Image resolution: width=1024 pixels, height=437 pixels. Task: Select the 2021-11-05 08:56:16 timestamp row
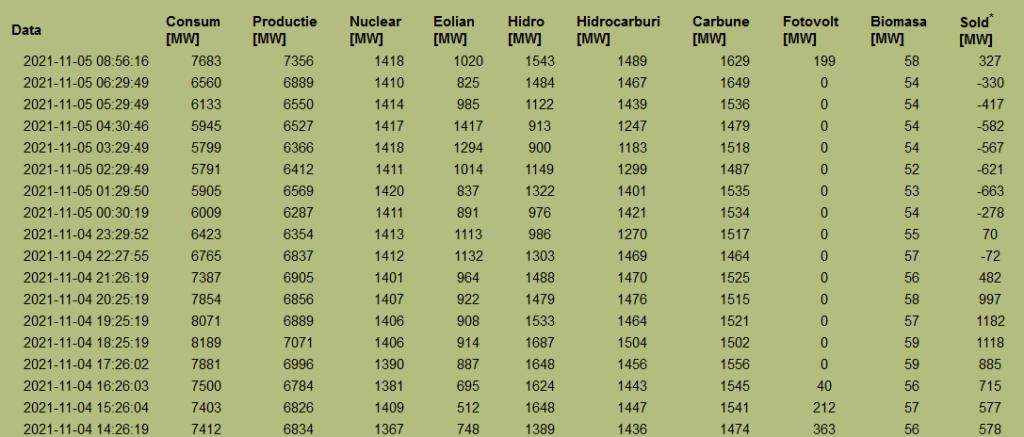pyautogui.click(x=85, y=61)
